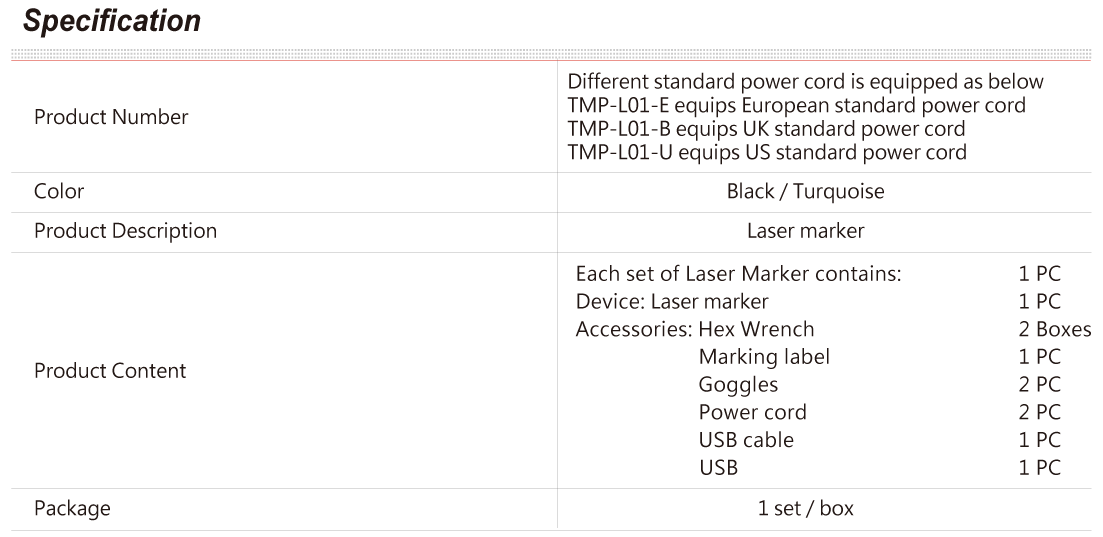This screenshot has height=537, width=1103.
Task: Click the TMP-L01-E European power cord line
Action: [796, 106]
